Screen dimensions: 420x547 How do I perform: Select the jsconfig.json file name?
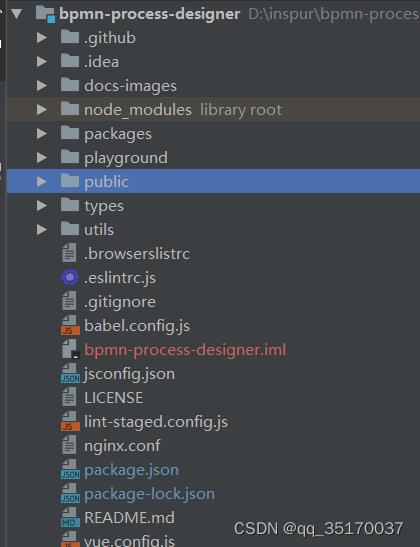click(129, 374)
